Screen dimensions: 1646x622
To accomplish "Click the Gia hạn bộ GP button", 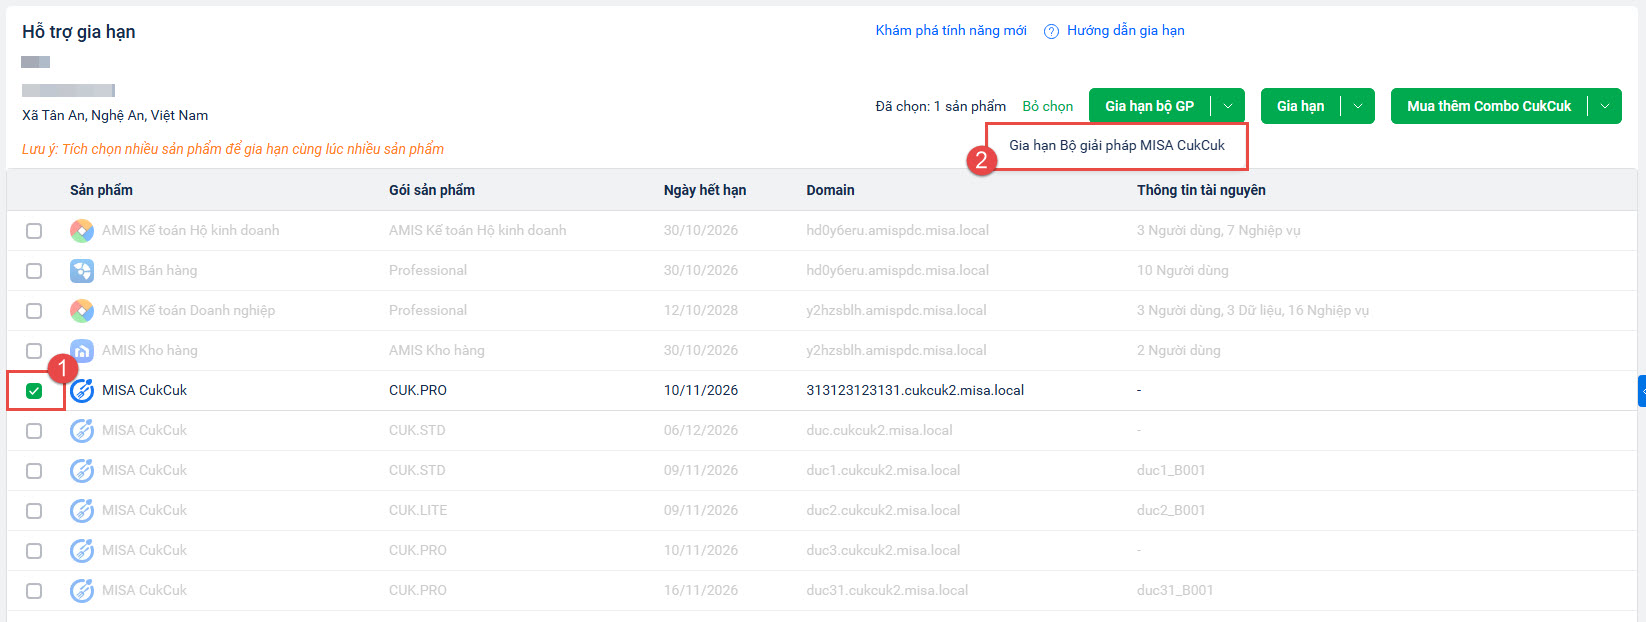I will click(1149, 106).
